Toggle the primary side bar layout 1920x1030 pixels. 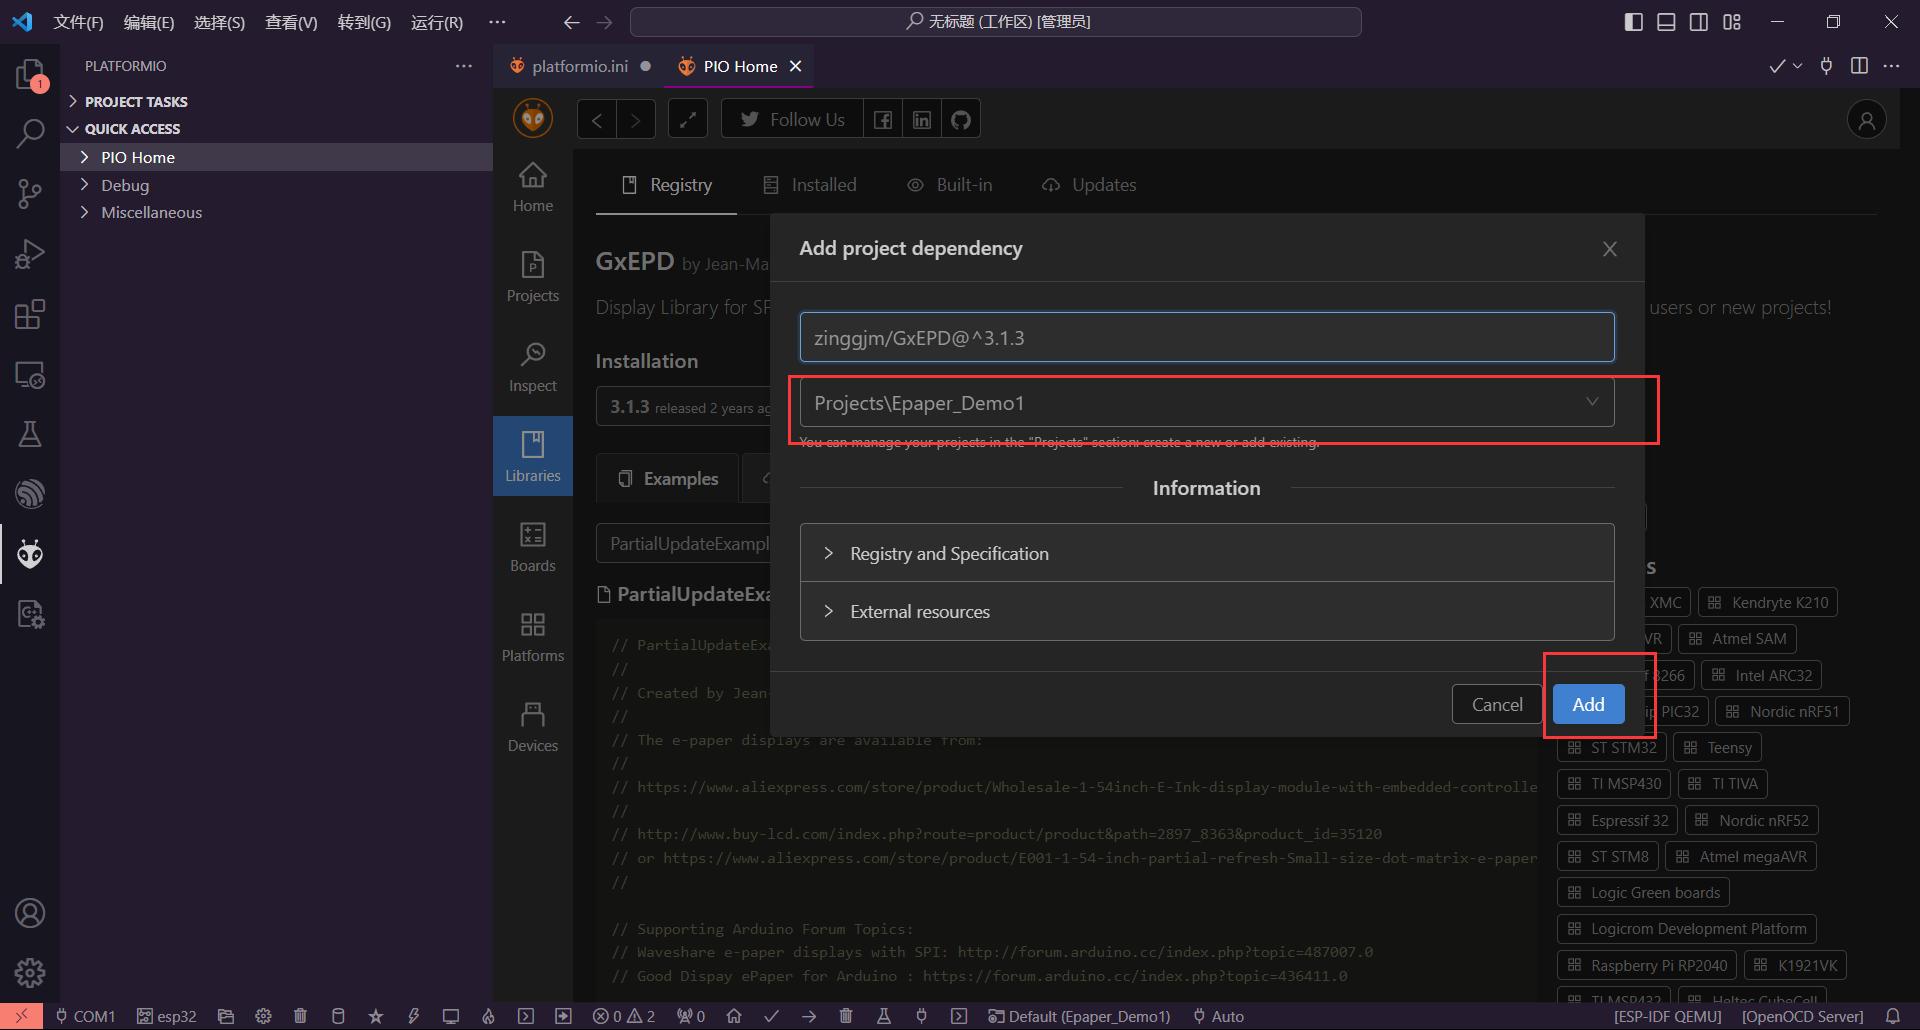(1634, 22)
